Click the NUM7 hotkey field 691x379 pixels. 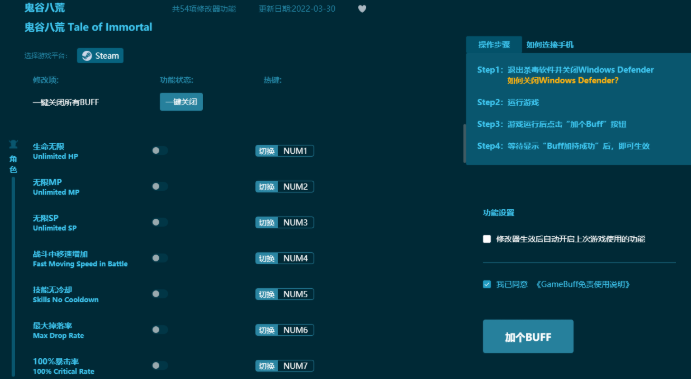[296, 366]
